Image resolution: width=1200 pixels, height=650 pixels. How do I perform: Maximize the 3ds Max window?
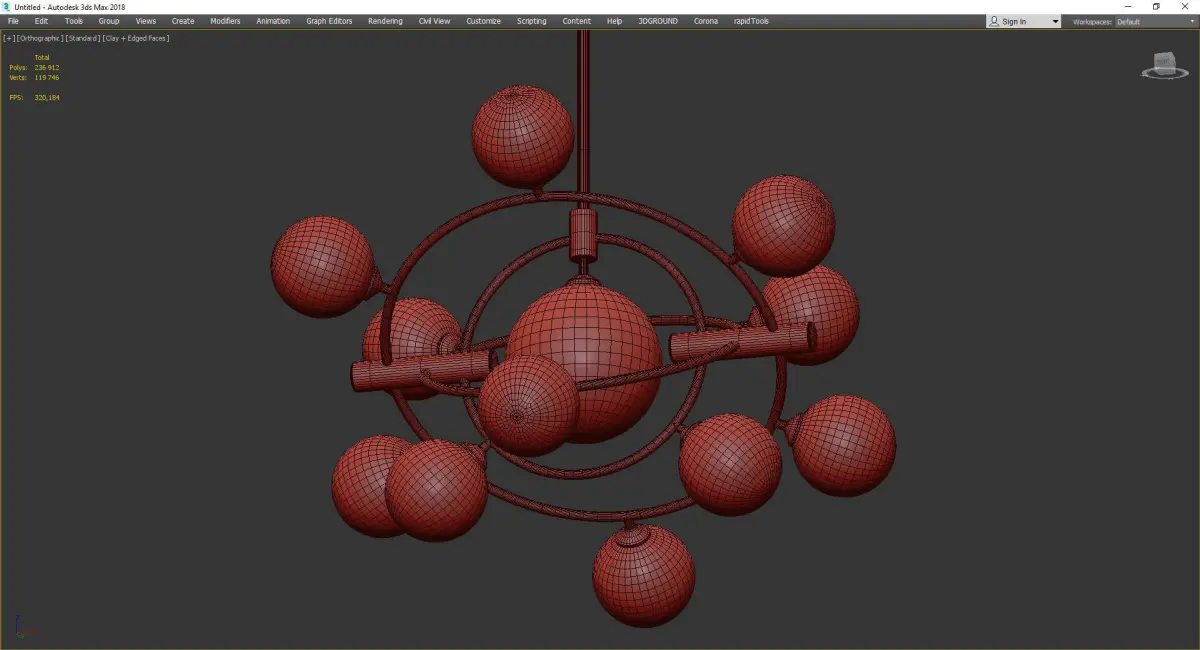point(1156,6)
